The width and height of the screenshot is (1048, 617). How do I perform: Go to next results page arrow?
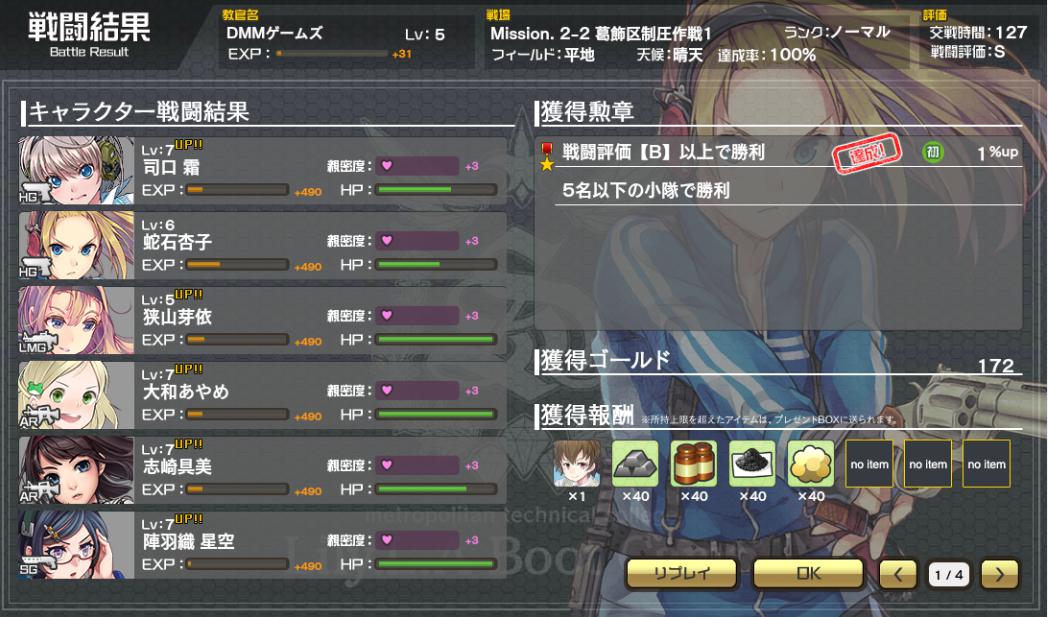point(999,574)
